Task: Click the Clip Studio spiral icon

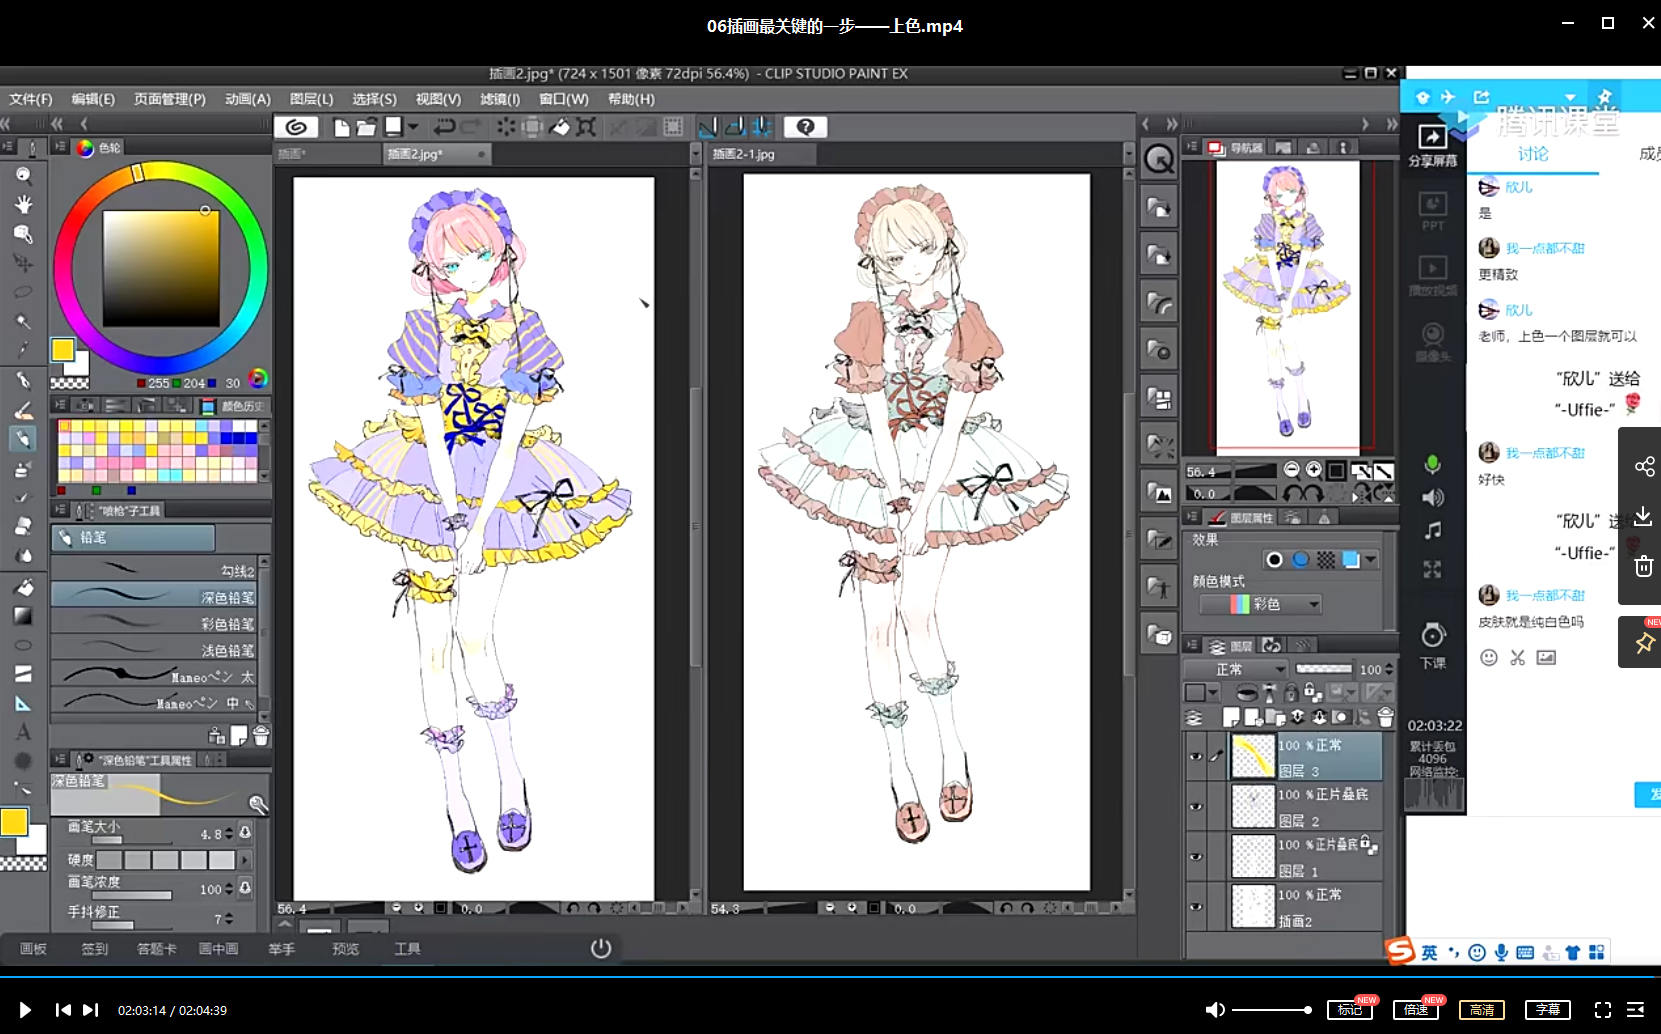Action: 296,127
